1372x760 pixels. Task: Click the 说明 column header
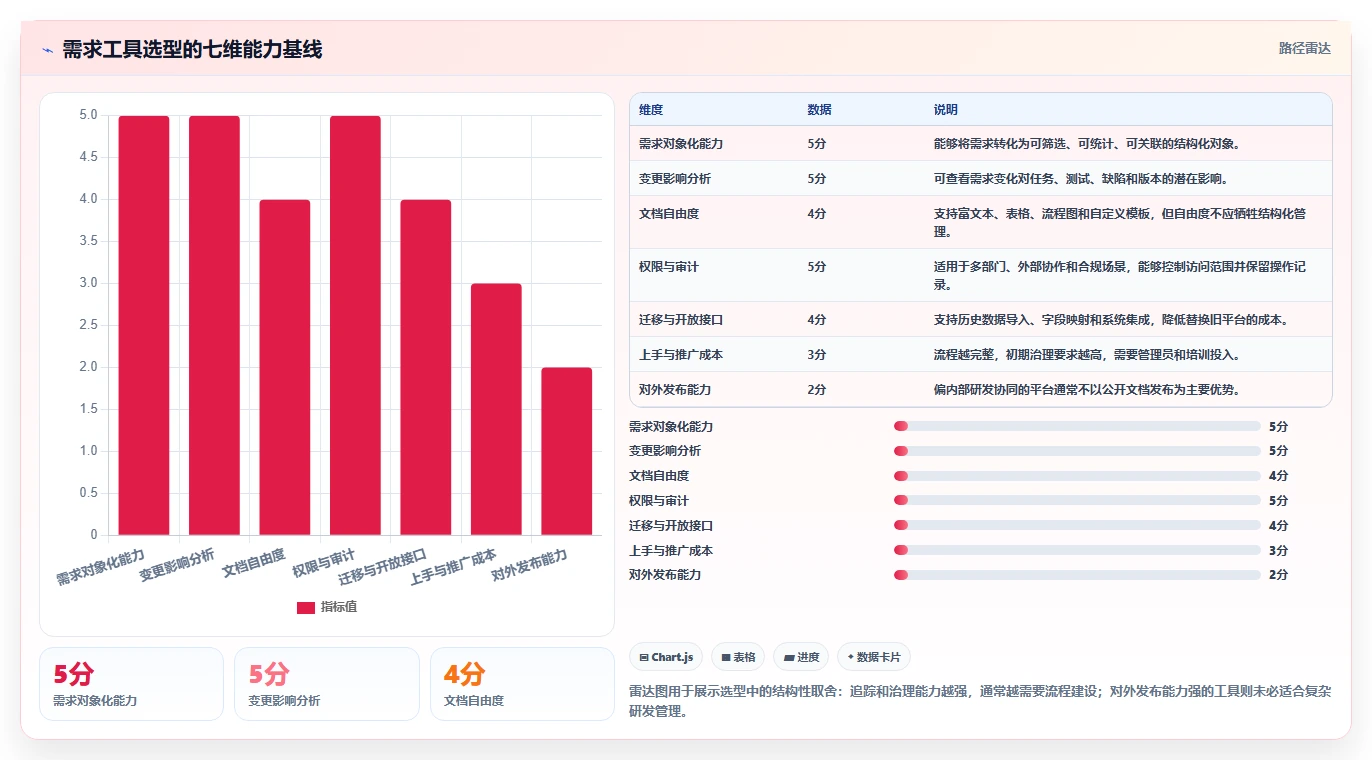pos(946,110)
